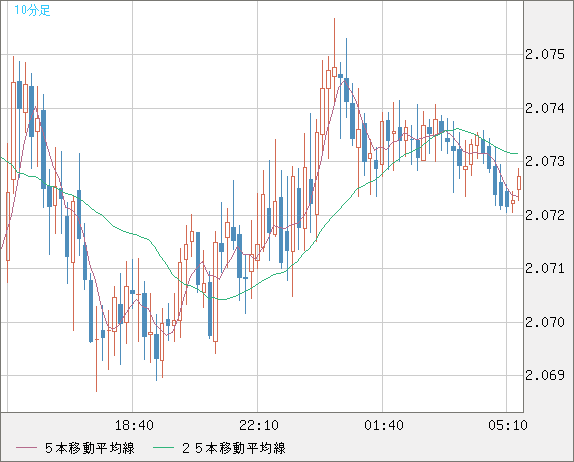Image resolution: width=574 pixels, height=462 pixels.
Task: Click the 01:40 time axis label
Action: tap(384, 425)
